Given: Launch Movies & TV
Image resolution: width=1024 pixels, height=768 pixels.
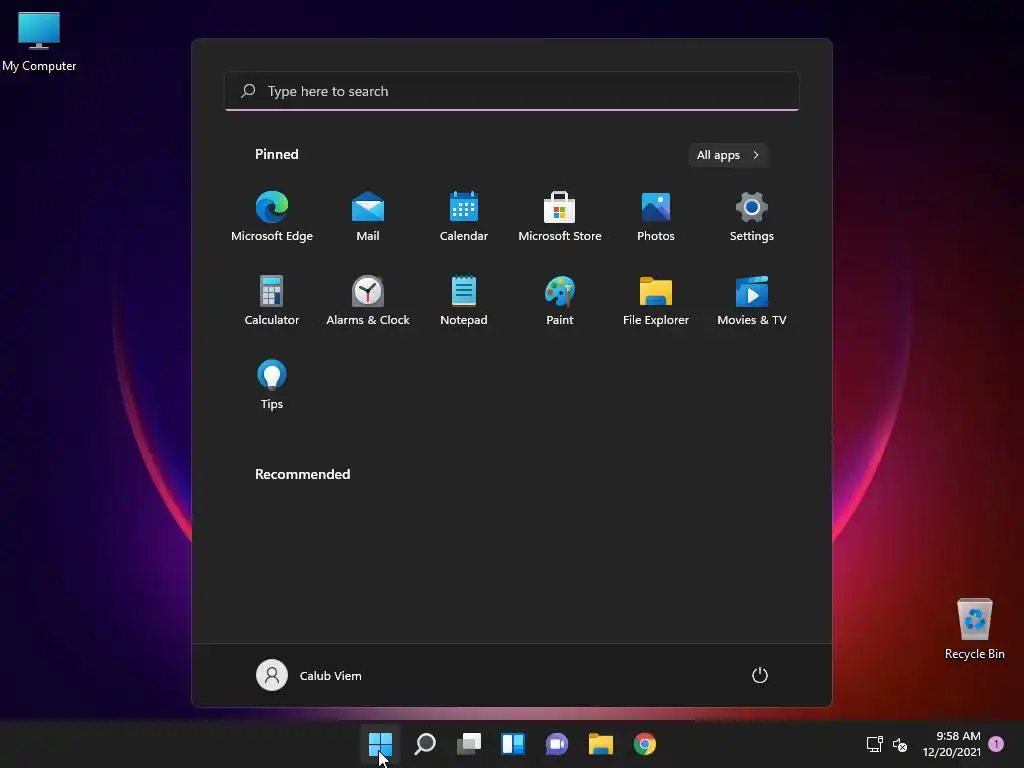Looking at the screenshot, I should (x=752, y=300).
